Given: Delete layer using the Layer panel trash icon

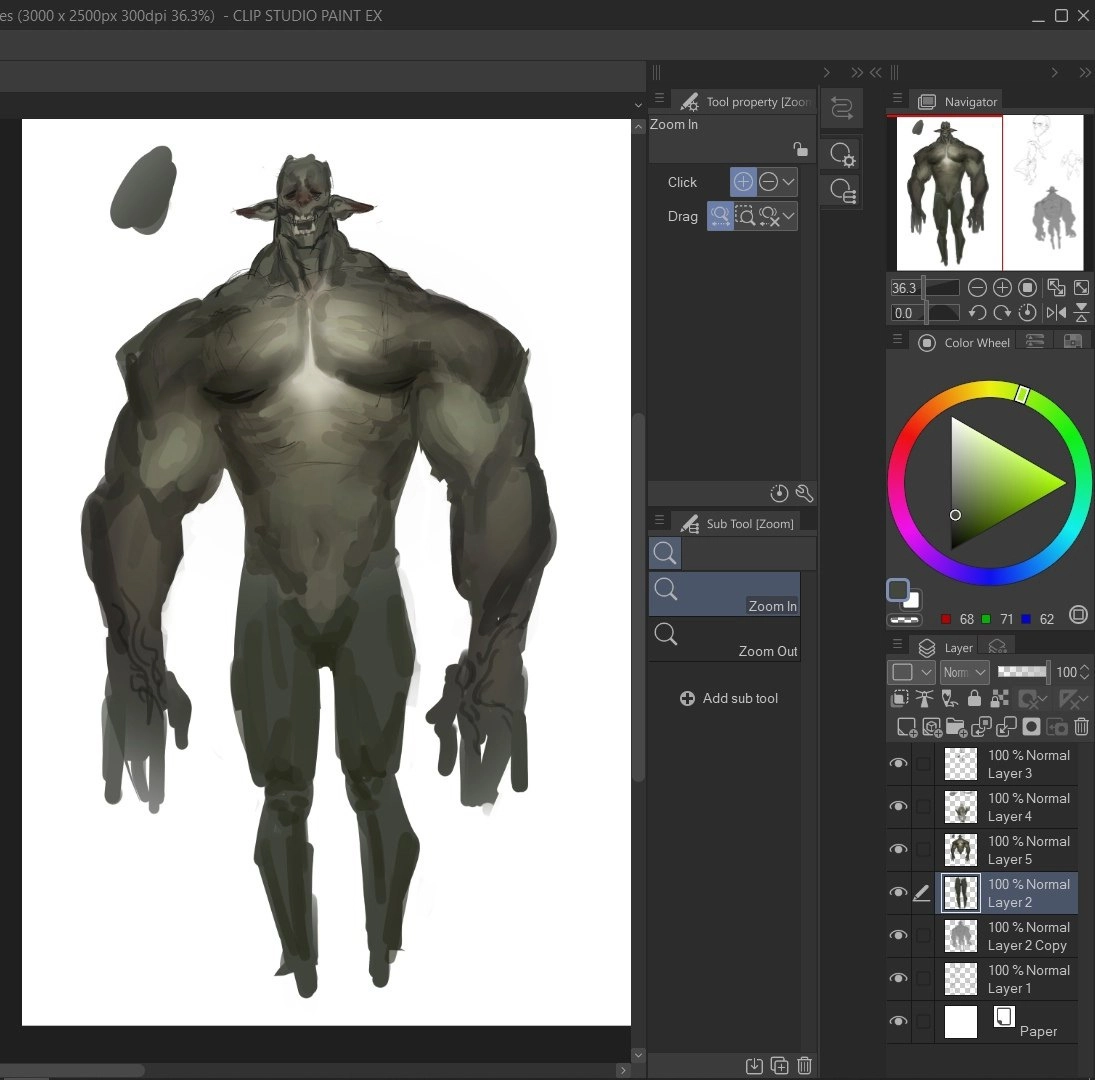Looking at the screenshot, I should click(1081, 727).
